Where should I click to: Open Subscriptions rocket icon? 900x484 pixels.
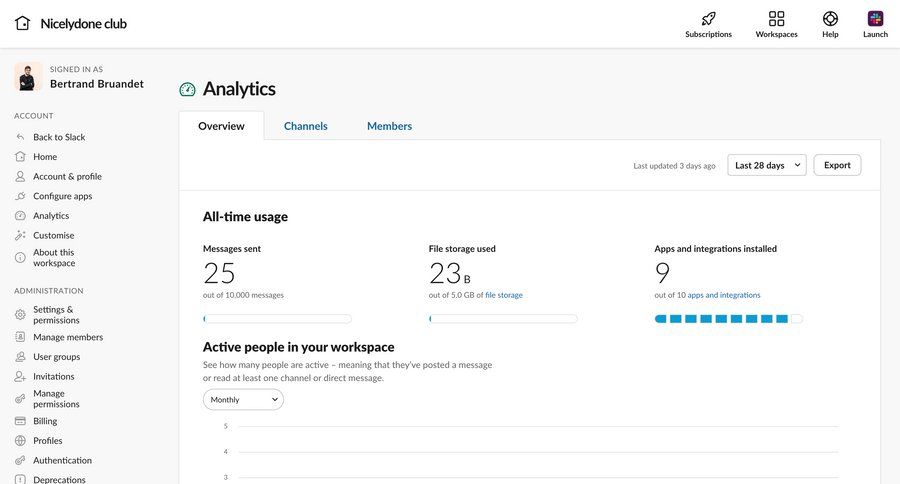pyautogui.click(x=708, y=18)
